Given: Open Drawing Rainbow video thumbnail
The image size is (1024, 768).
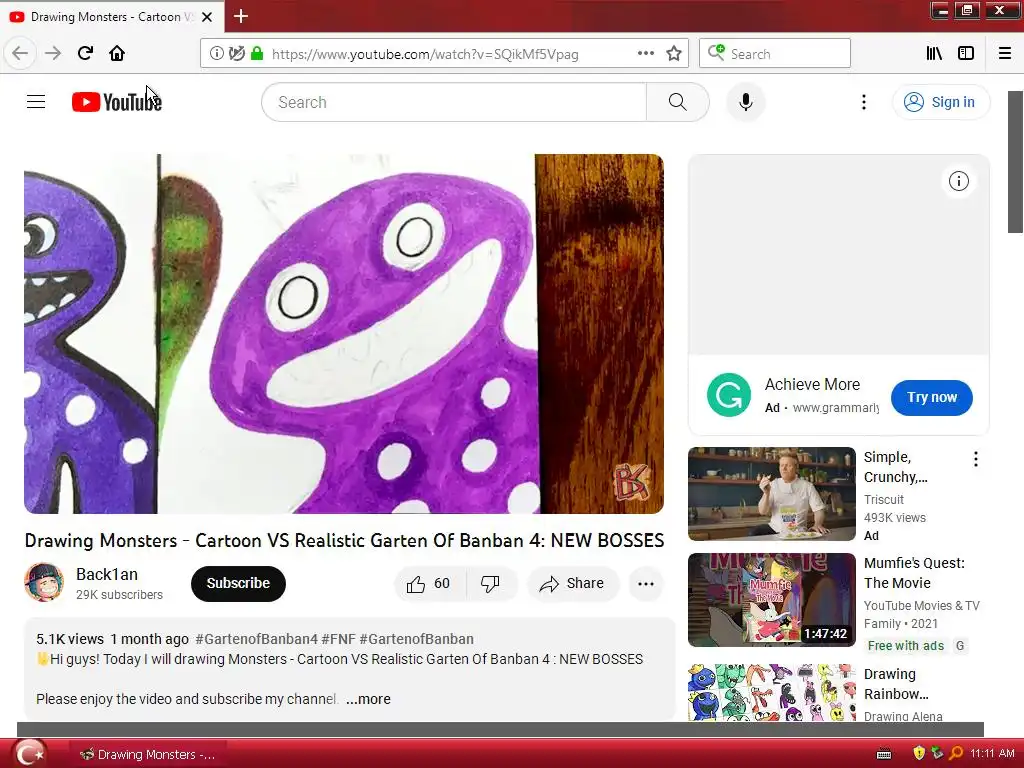Looking at the screenshot, I should pos(771,692).
